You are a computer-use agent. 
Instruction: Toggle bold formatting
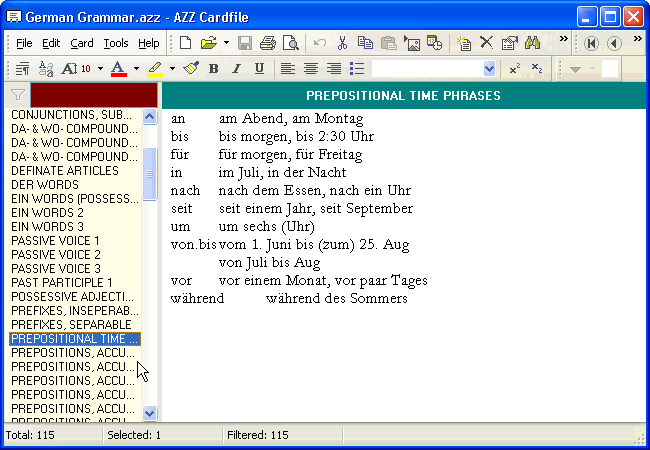click(214, 69)
